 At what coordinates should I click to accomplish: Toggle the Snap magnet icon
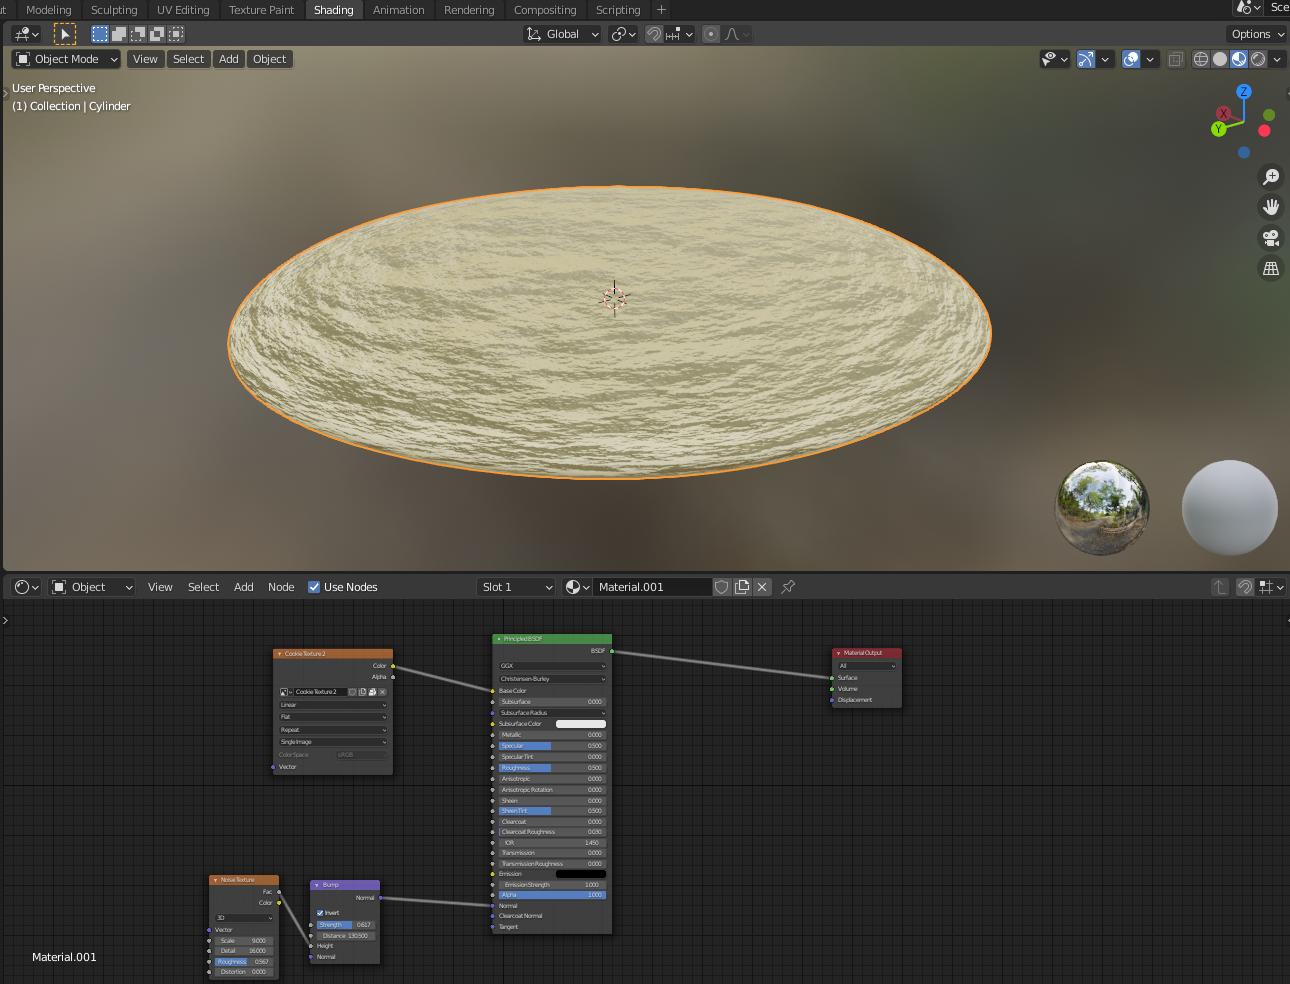[x=654, y=34]
